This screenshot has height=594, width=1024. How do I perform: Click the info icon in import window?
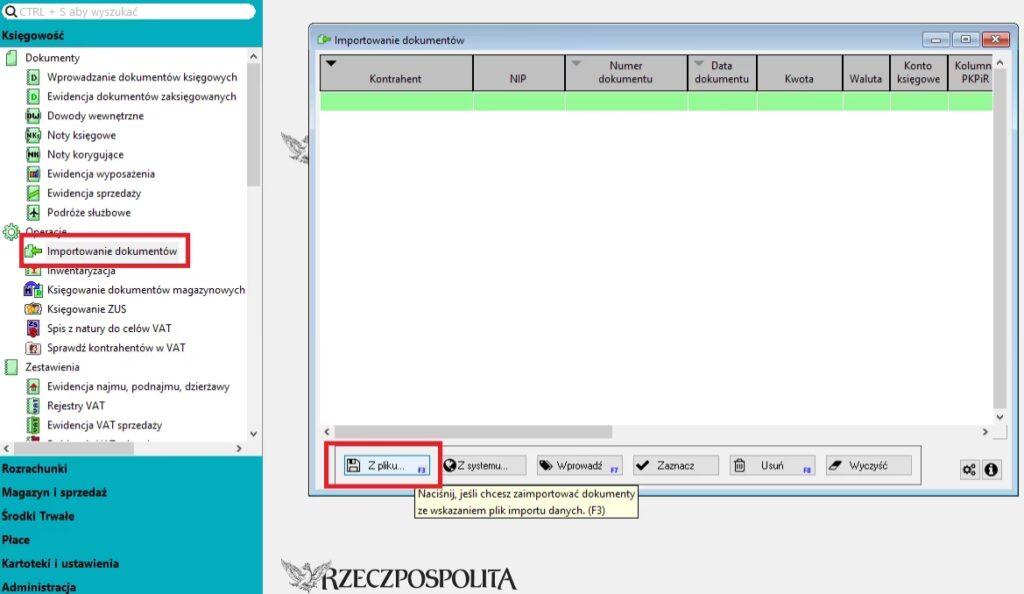tap(992, 469)
